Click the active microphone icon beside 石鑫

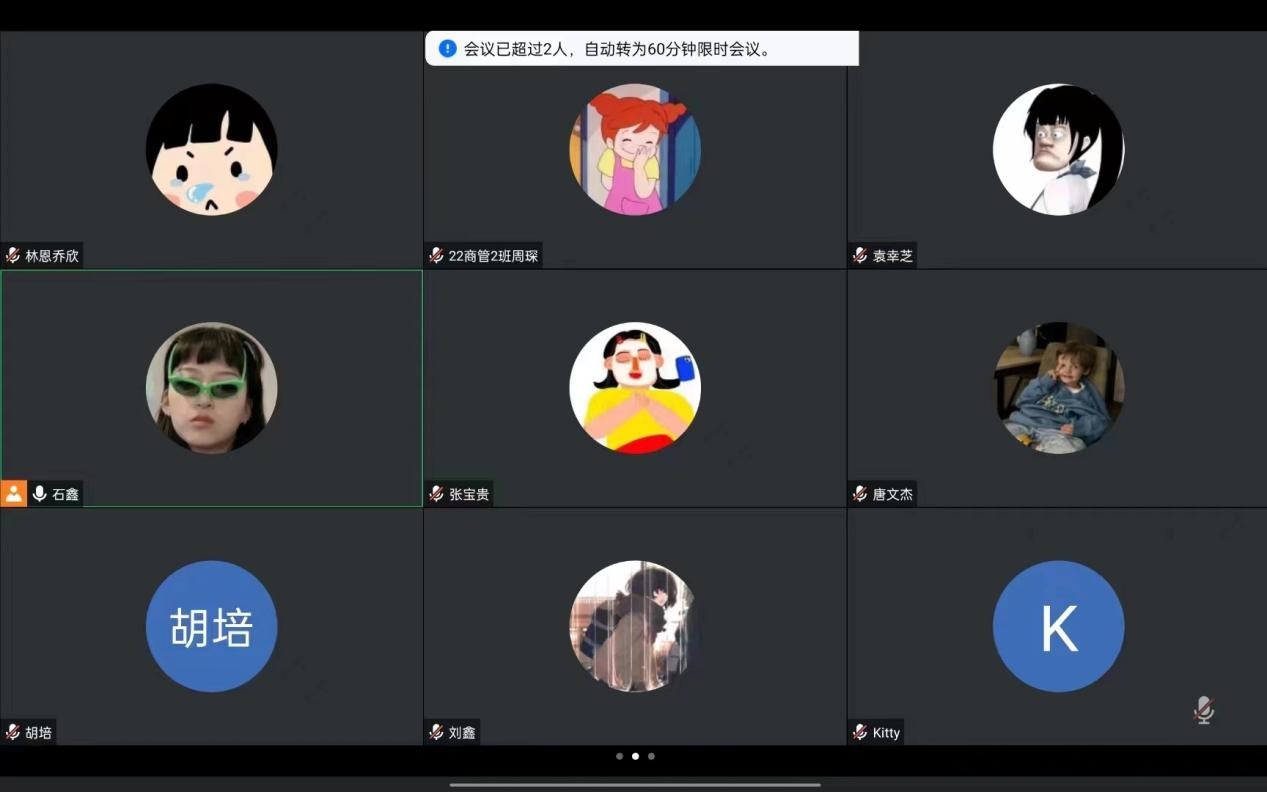pyautogui.click(x=40, y=493)
